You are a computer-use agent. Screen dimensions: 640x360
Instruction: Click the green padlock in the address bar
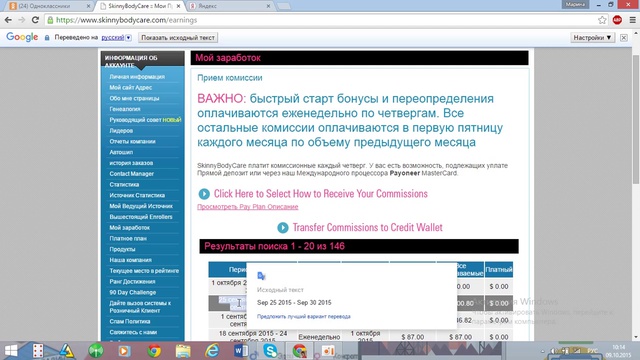(x=50, y=20)
